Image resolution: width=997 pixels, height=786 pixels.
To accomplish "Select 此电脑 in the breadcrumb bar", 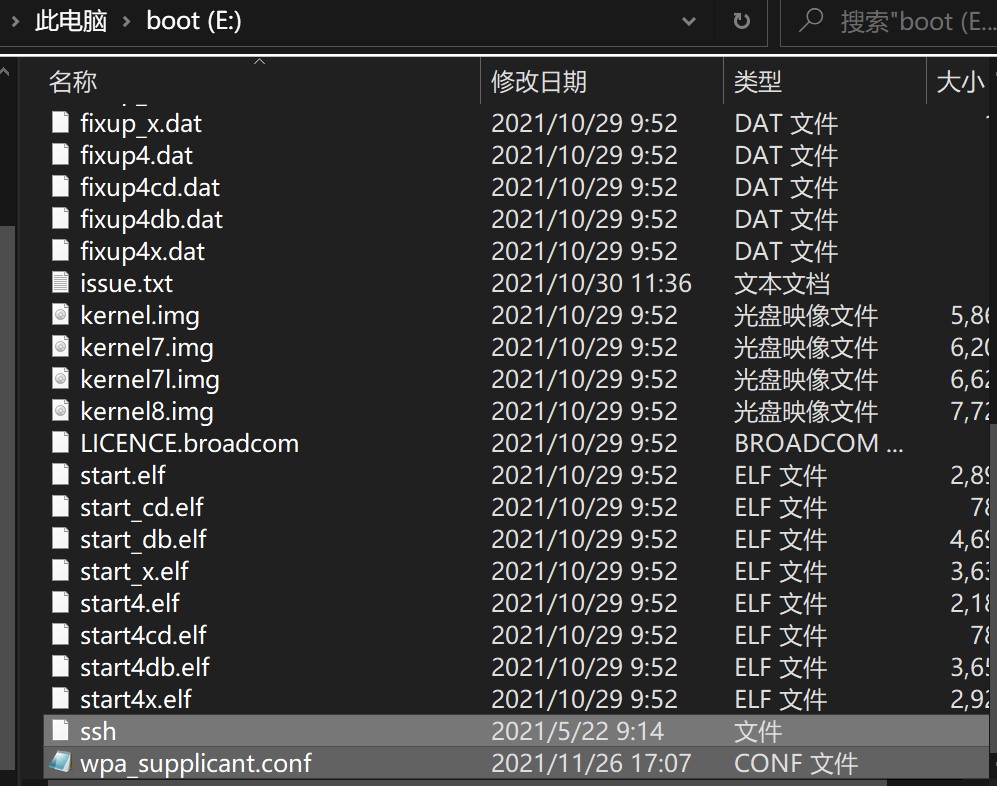I will pos(70,21).
